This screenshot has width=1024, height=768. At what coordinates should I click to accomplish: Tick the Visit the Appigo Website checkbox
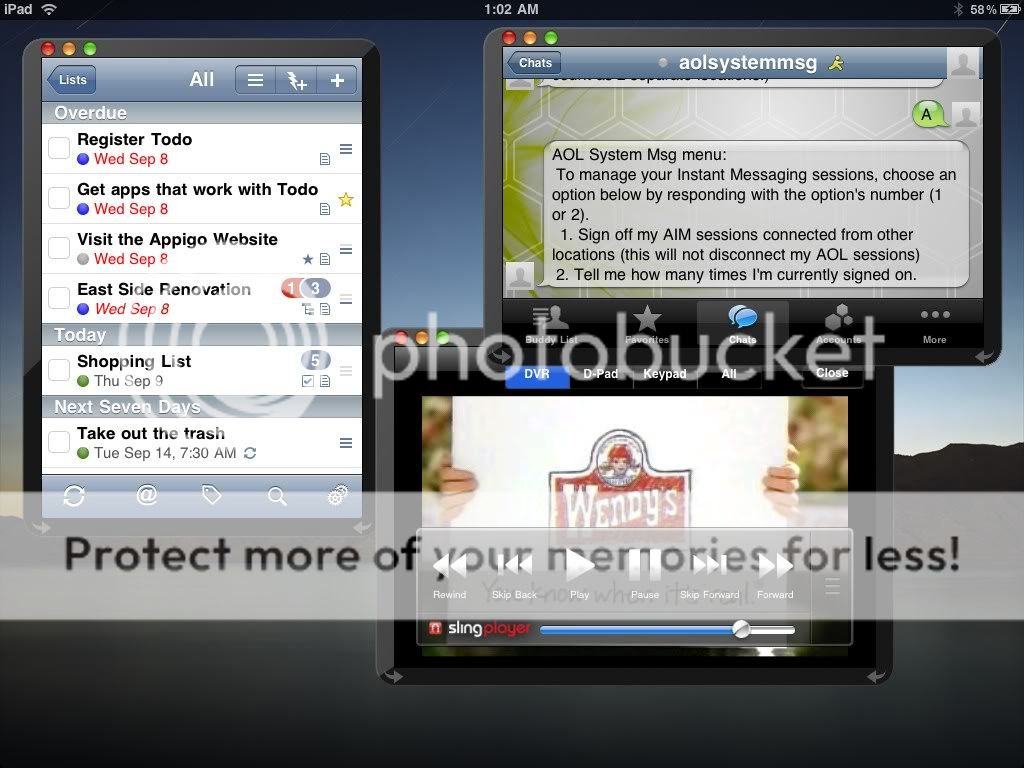(59, 248)
